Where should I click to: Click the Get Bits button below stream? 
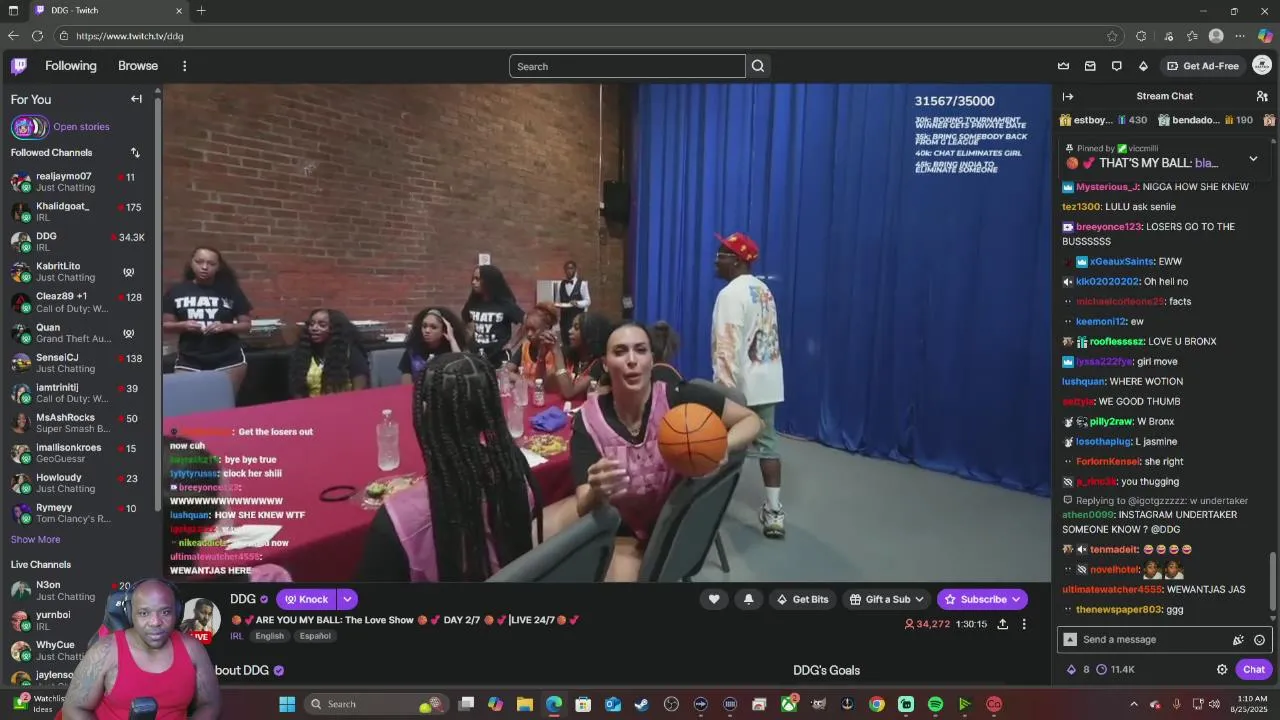pyautogui.click(x=802, y=599)
